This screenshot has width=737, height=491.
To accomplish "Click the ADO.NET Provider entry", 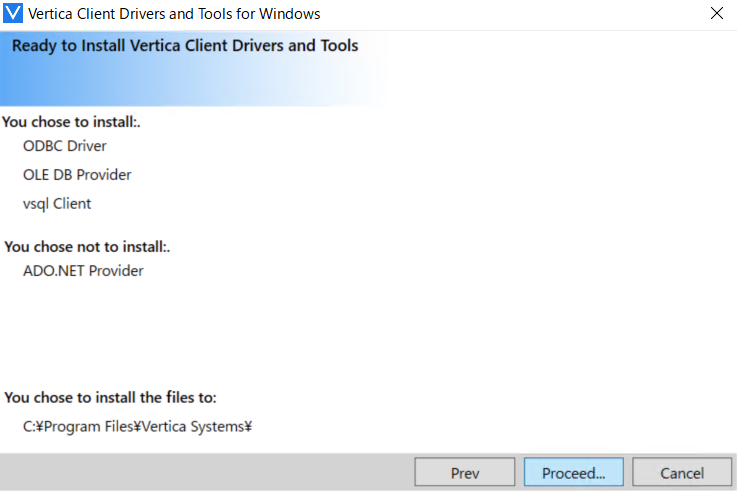I will tap(83, 271).
